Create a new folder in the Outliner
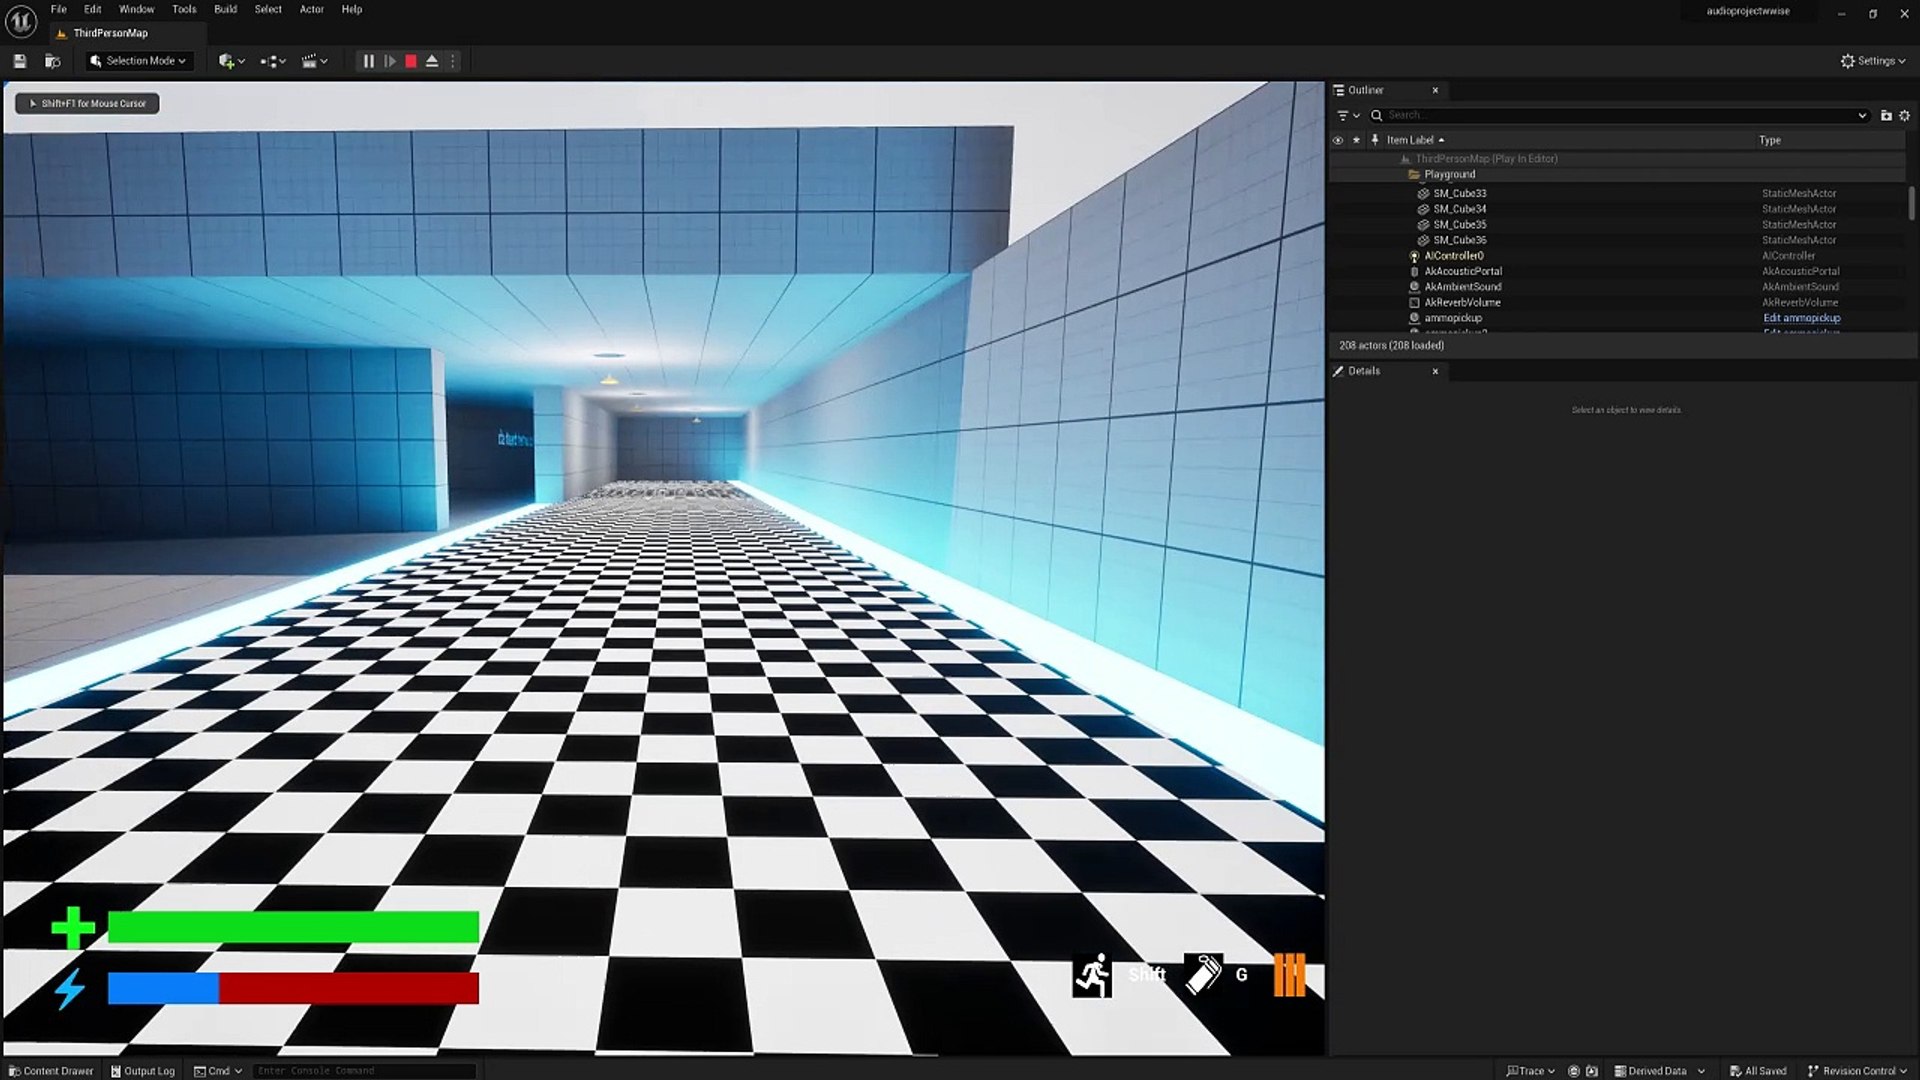This screenshot has height=1080, width=1920. pos(1886,115)
